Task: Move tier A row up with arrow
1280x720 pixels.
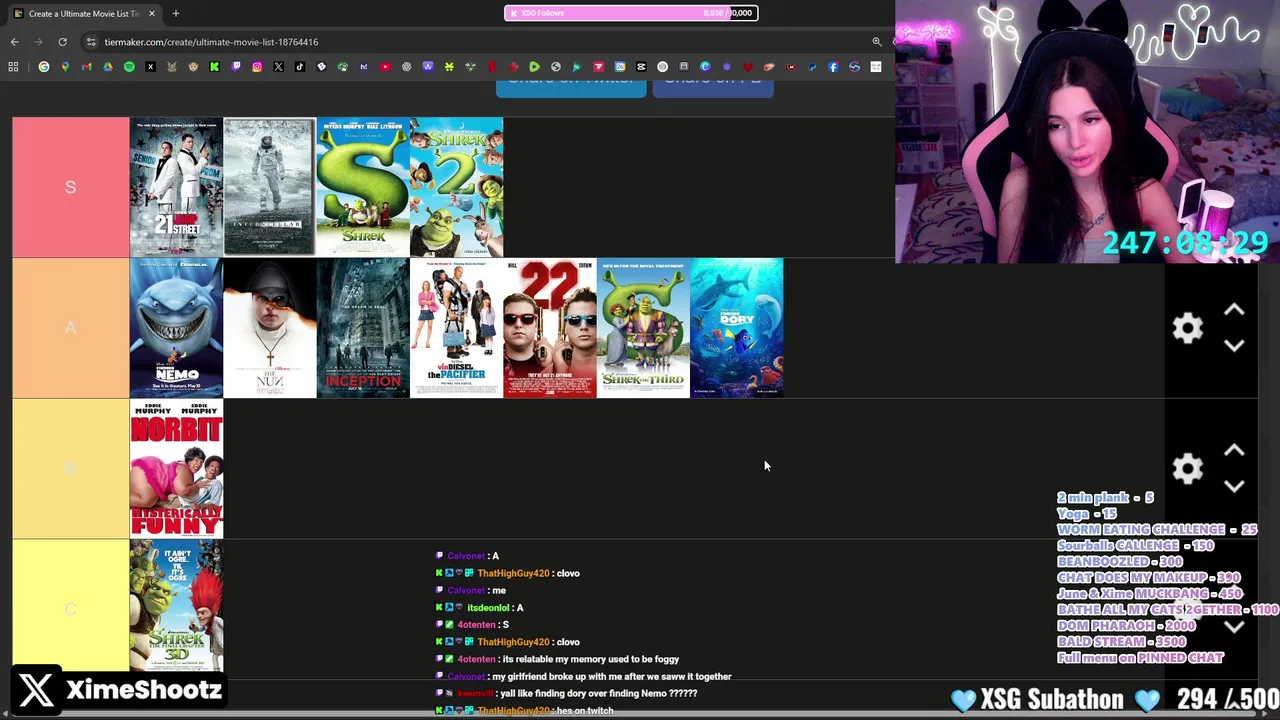Action: click(1234, 311)
